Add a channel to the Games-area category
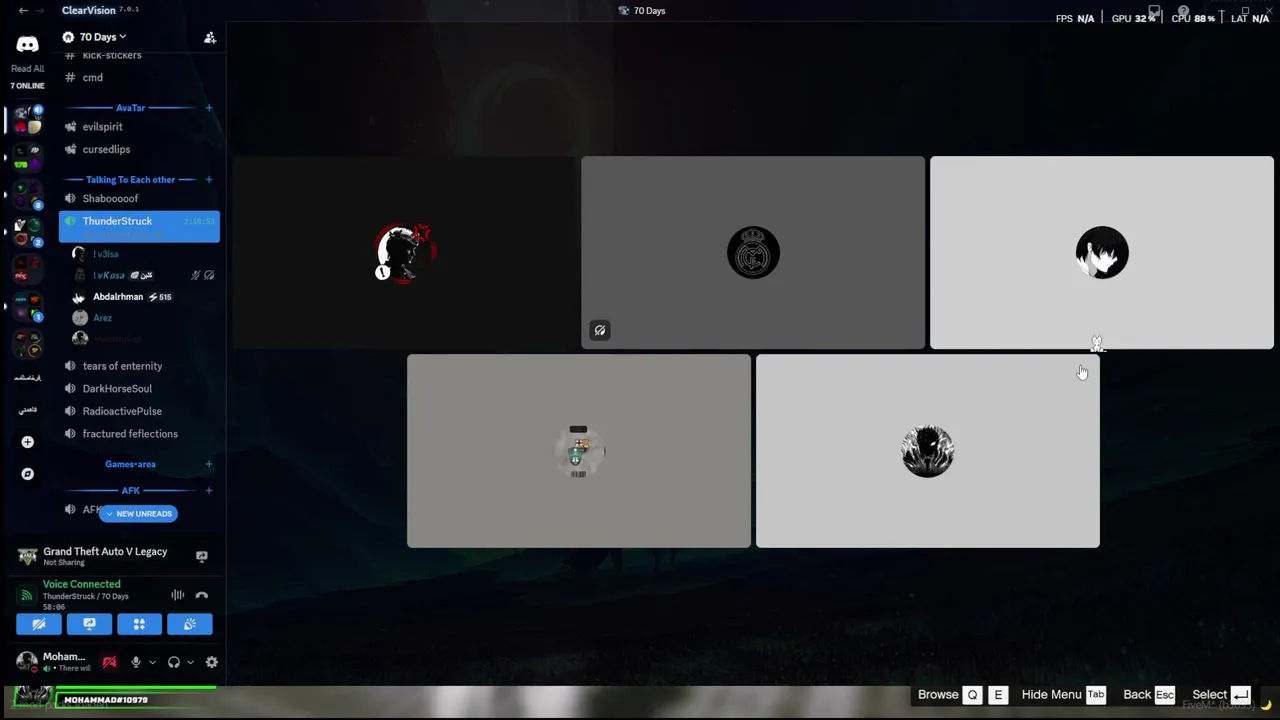The height and width of the screenshot is (720, 1280). [x=208, y=464]
